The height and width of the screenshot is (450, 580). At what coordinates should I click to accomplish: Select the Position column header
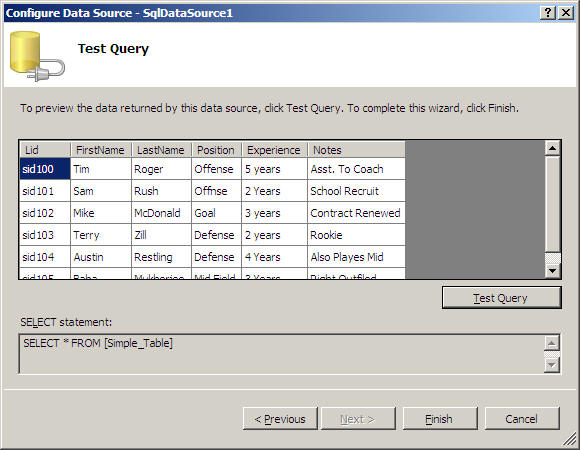[x=216, y=150]
